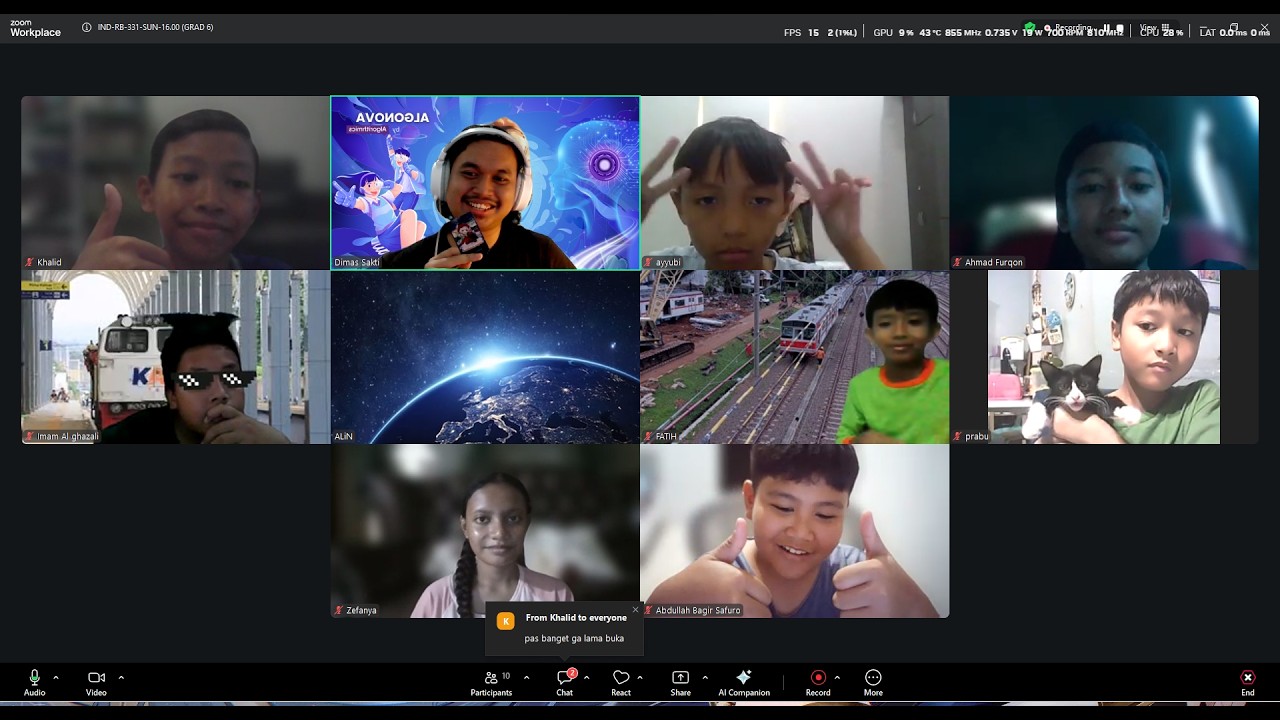Open chat message "pas banget ga lama buka"
Viewport: 1280px width, 720px height.
[574, 638]
